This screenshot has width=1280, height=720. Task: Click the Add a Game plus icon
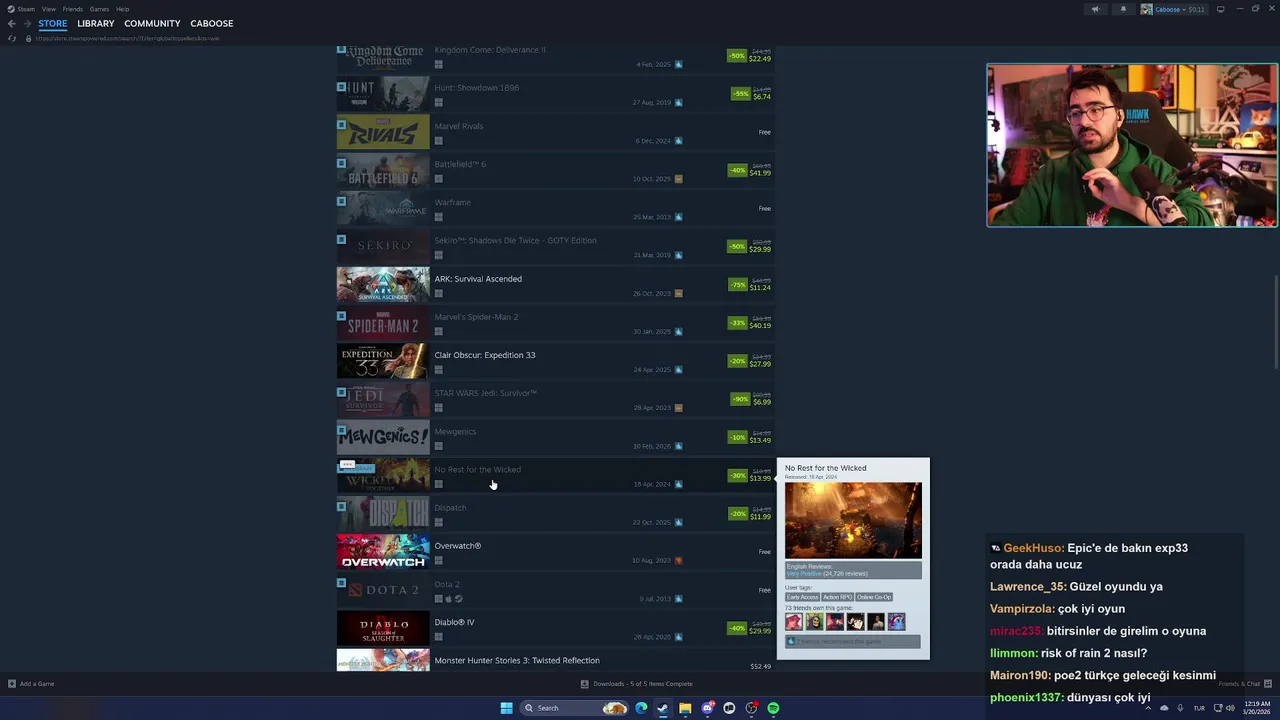click(x=12, y=684)
